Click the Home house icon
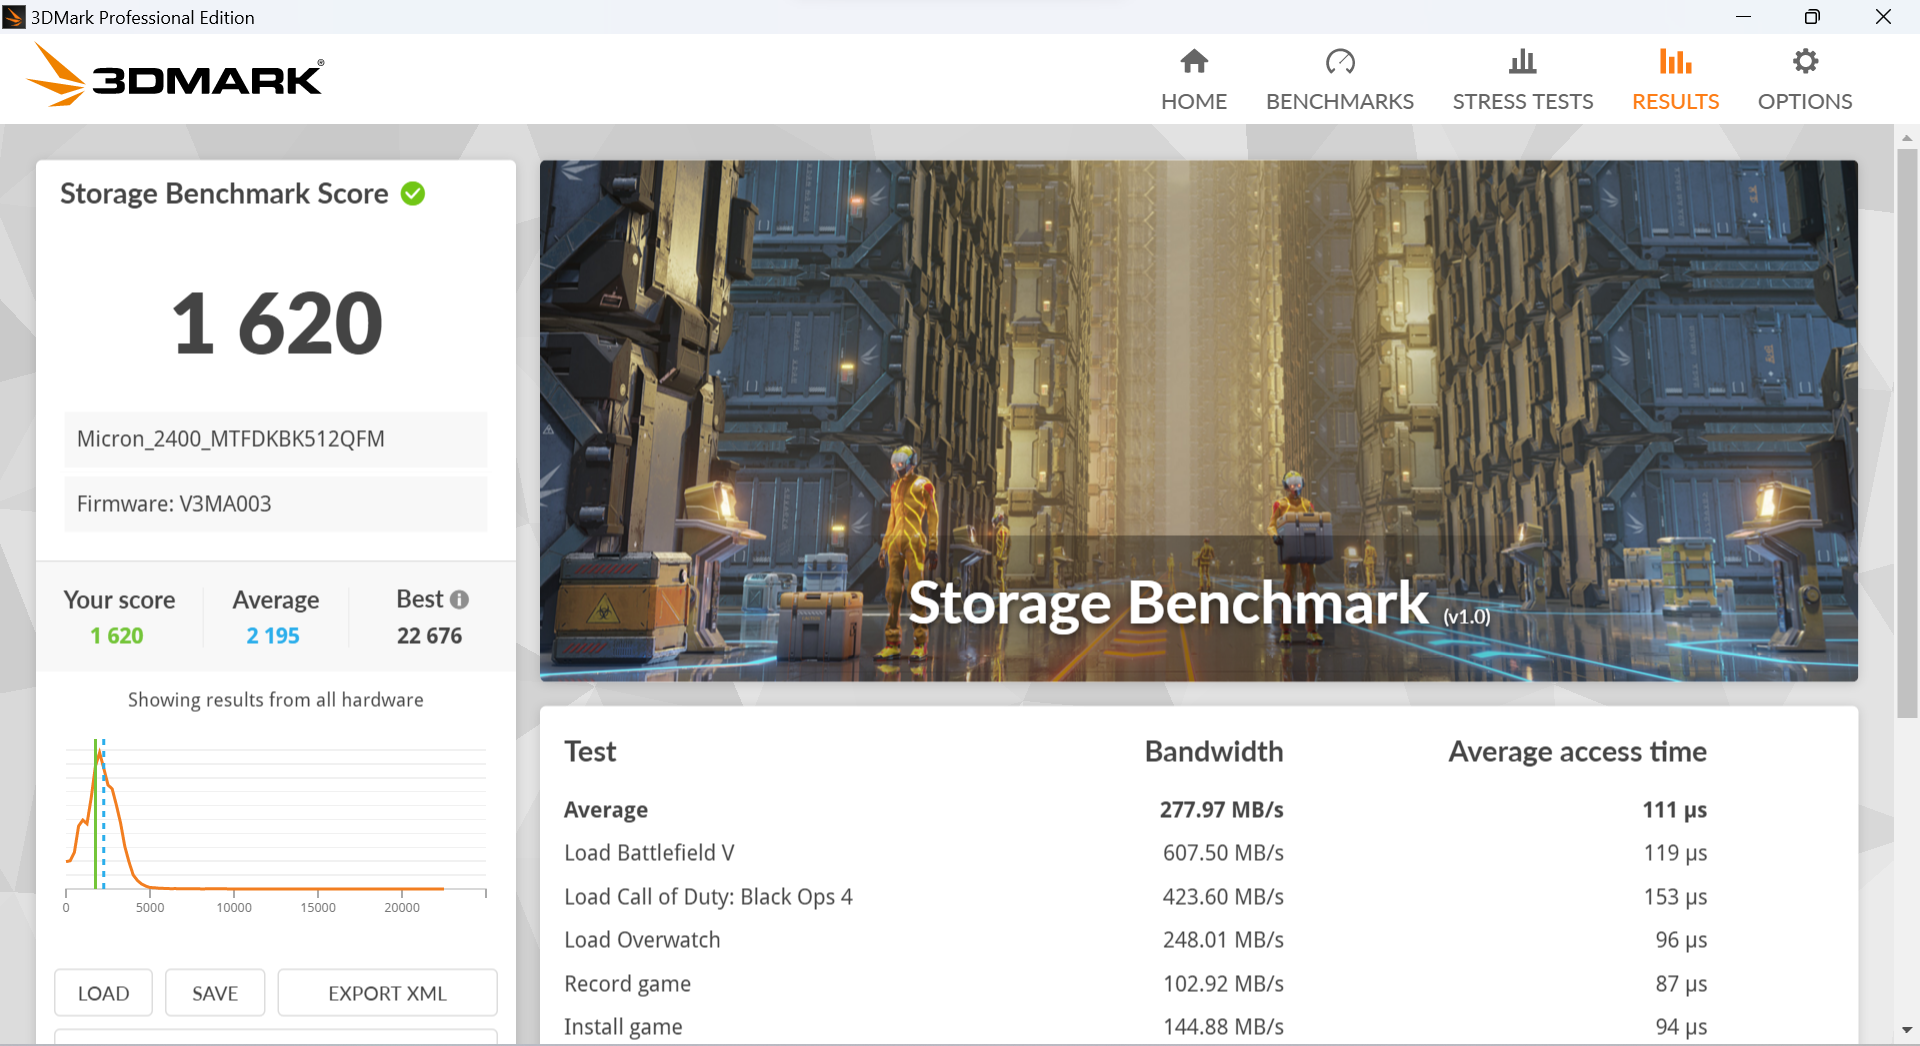1920x1046 pixels. [x=1194, y=62]
